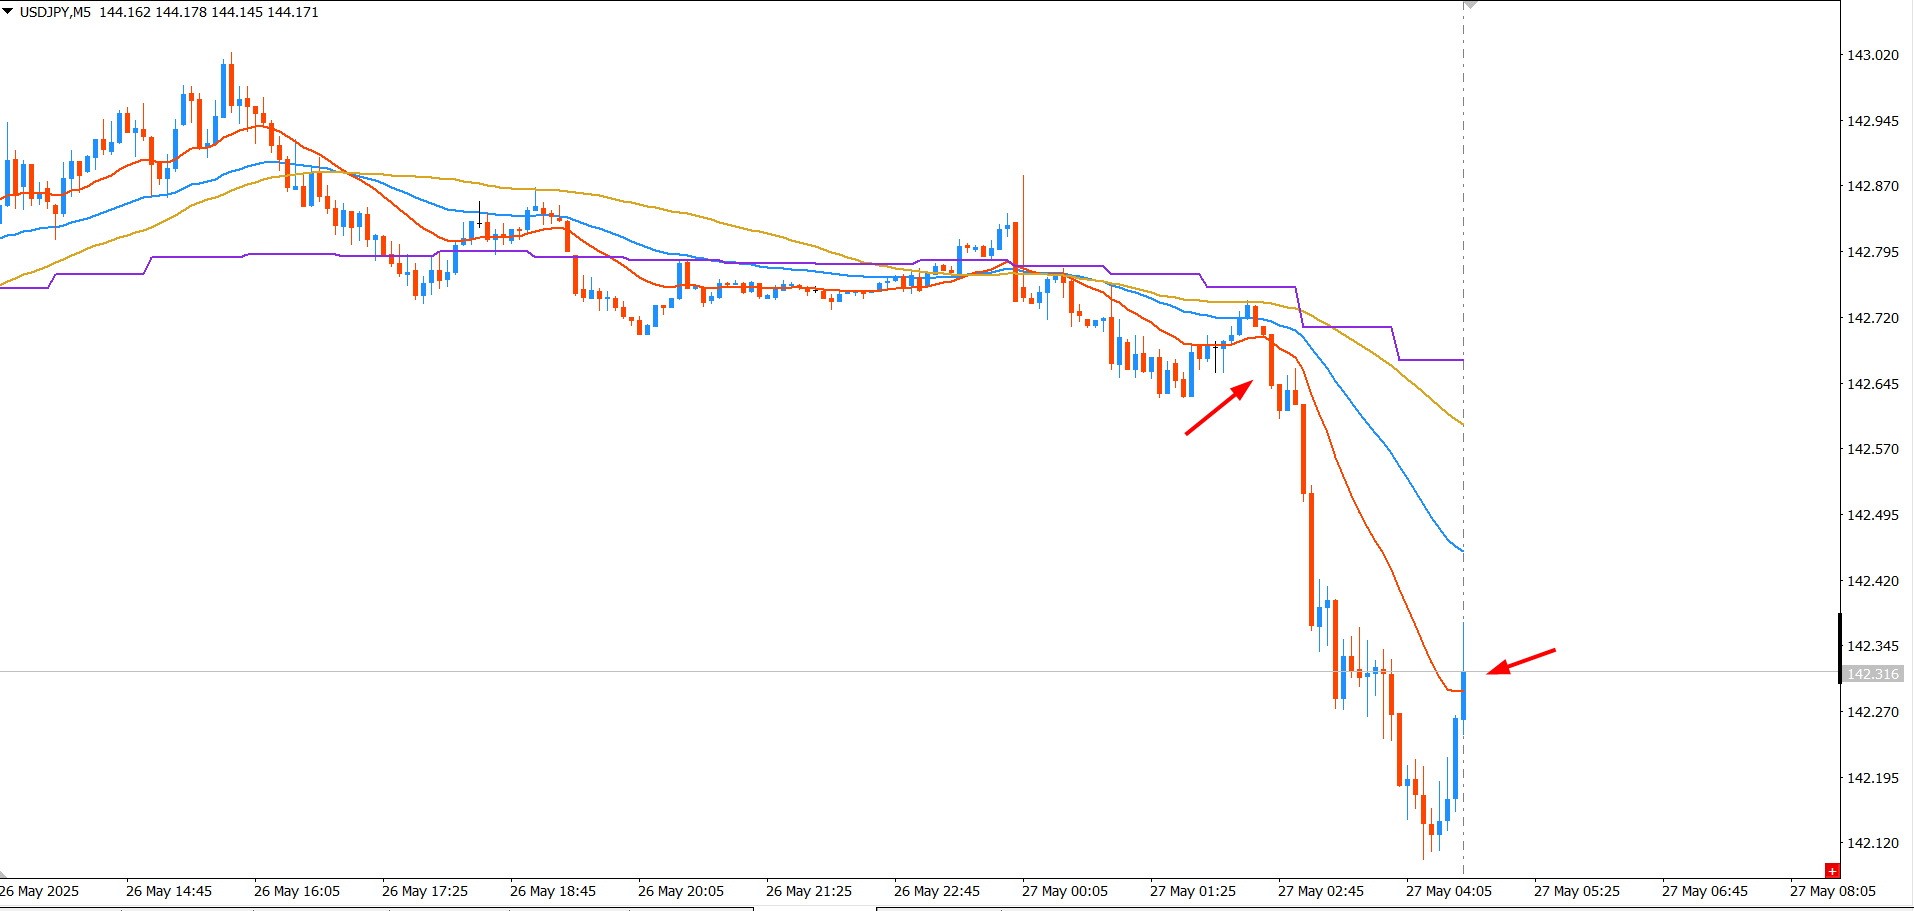Image resolution: width=1914 pixels, height=911 pixels.
Task: Select the red arrow pointing at current candle
Action: (x=1521, y=662)
